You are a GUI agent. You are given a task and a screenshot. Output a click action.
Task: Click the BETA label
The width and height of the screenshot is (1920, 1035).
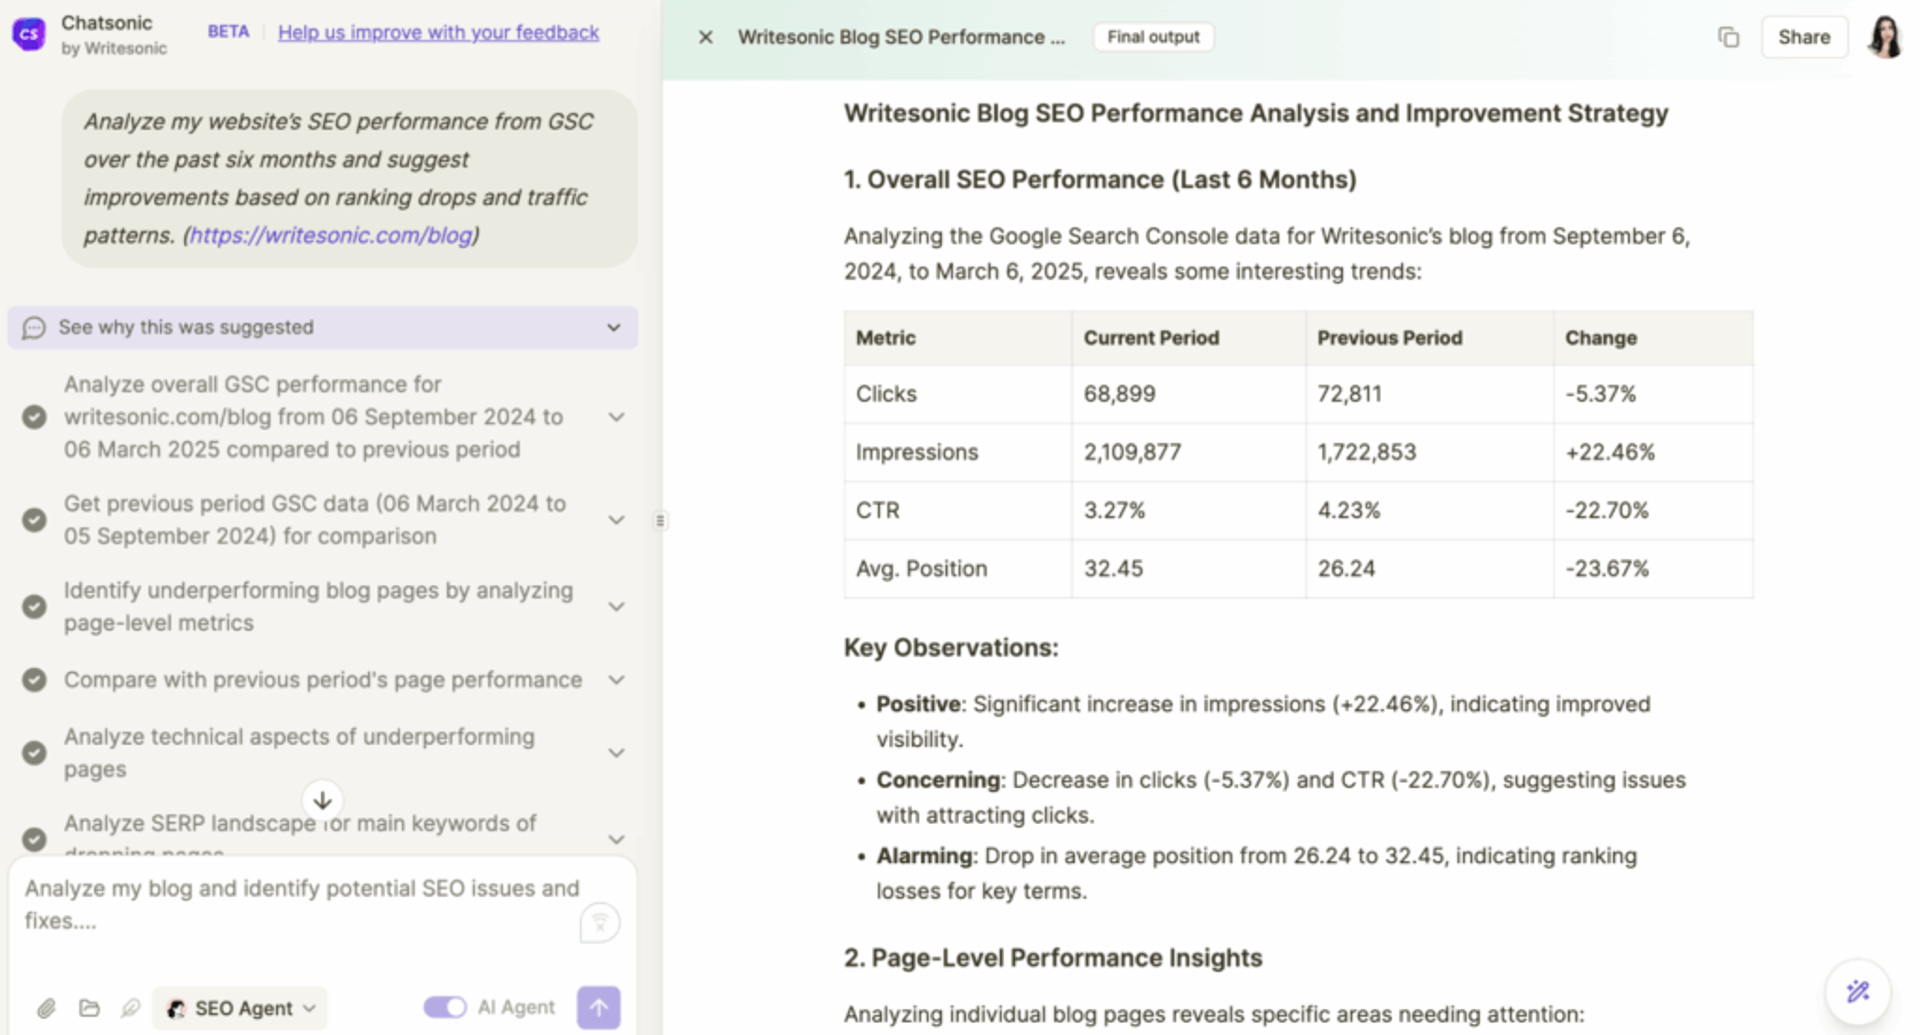click(x=228, y=32)
